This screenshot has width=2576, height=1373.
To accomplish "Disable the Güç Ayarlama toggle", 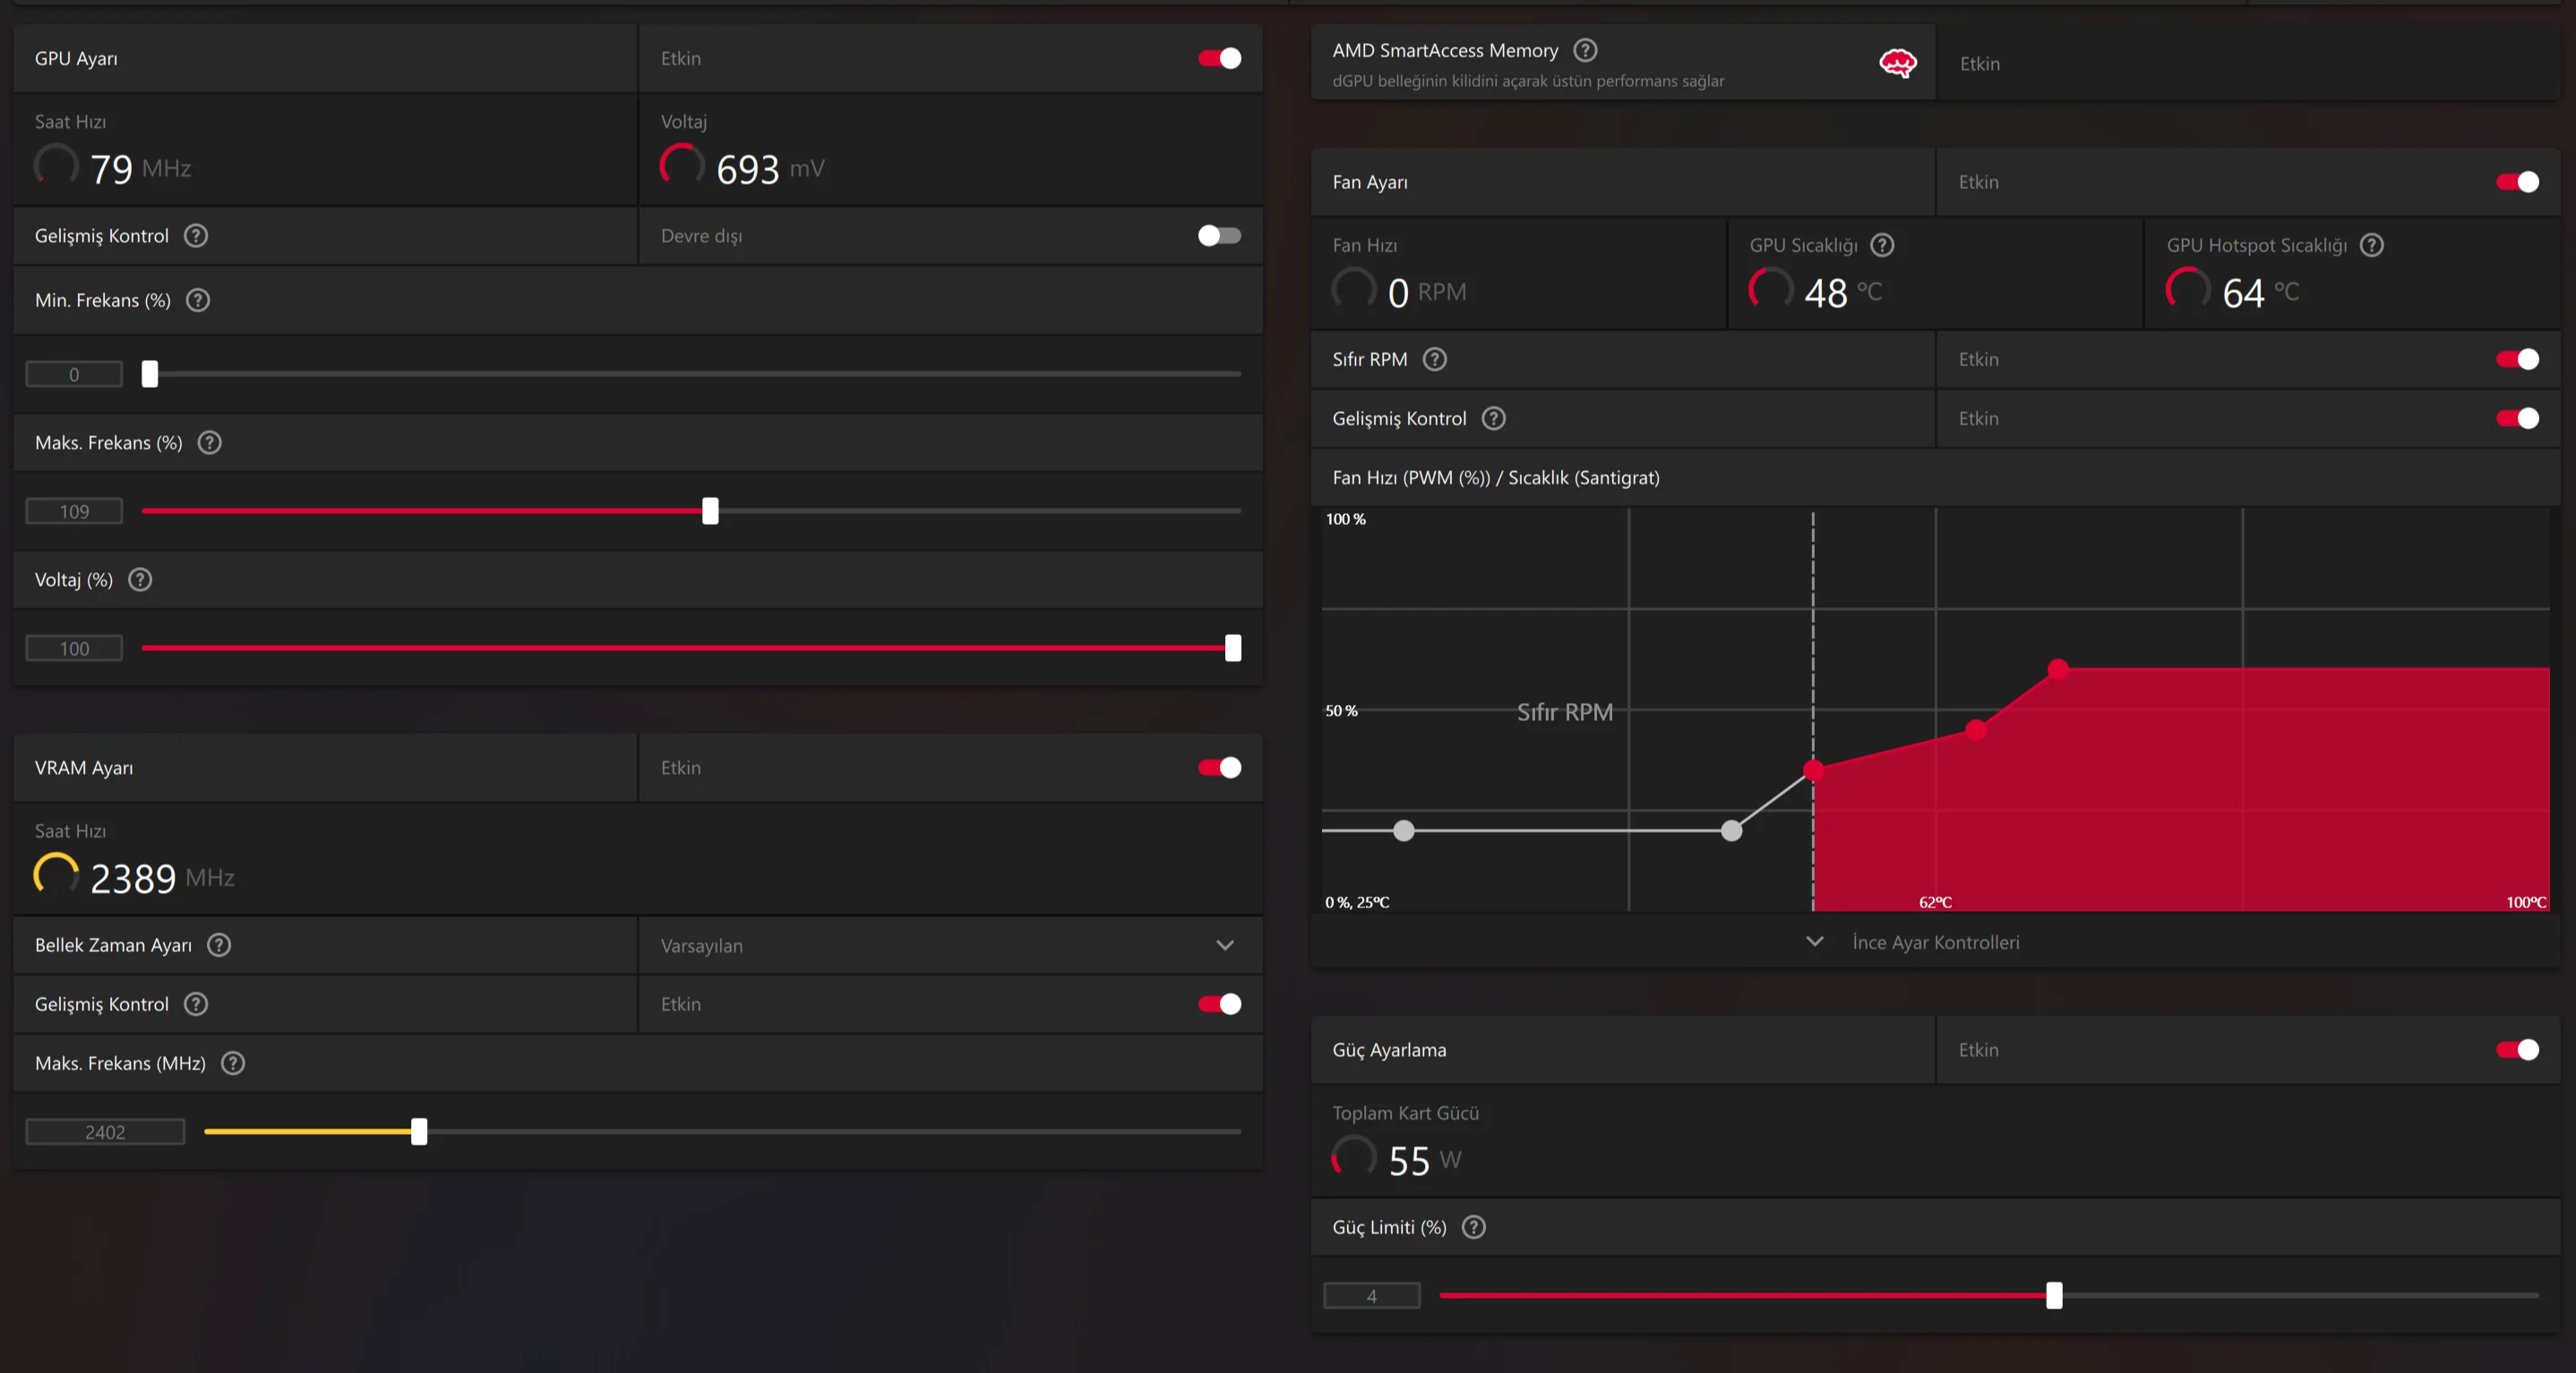I will coord(2516,1050).
